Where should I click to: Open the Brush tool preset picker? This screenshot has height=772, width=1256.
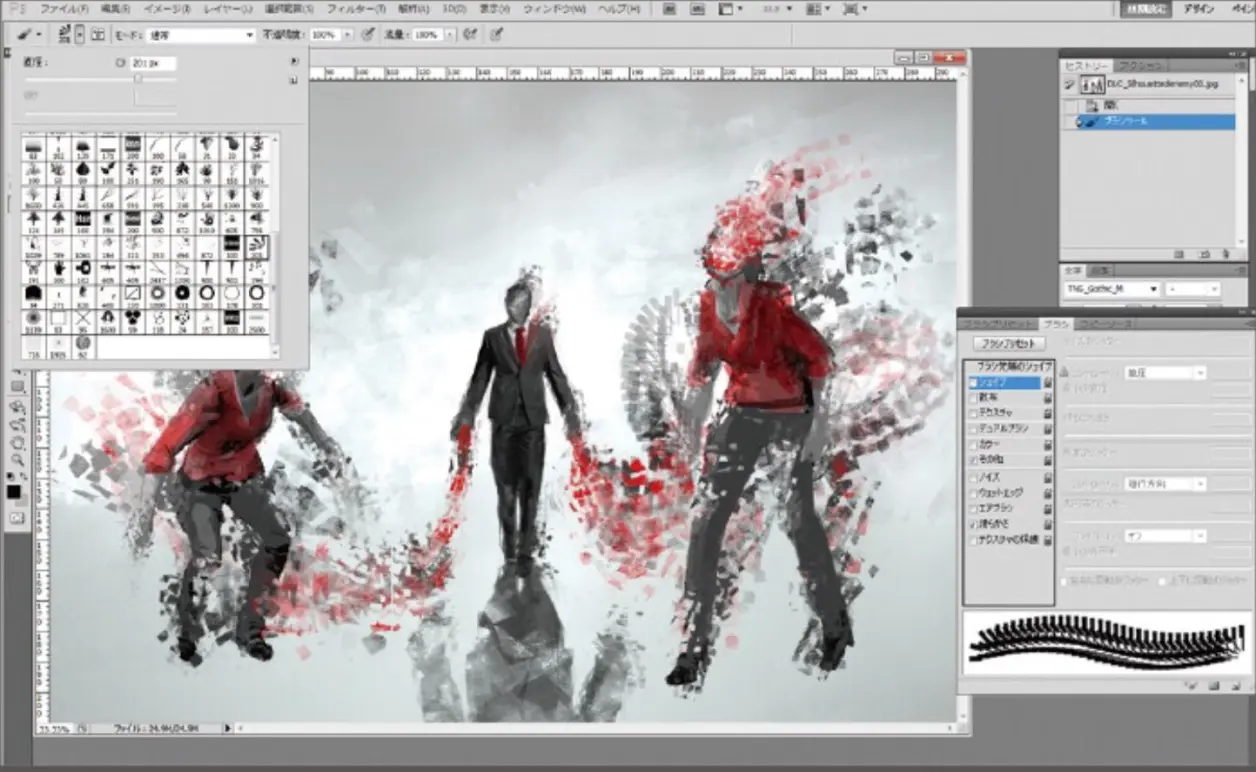point(28,34)
